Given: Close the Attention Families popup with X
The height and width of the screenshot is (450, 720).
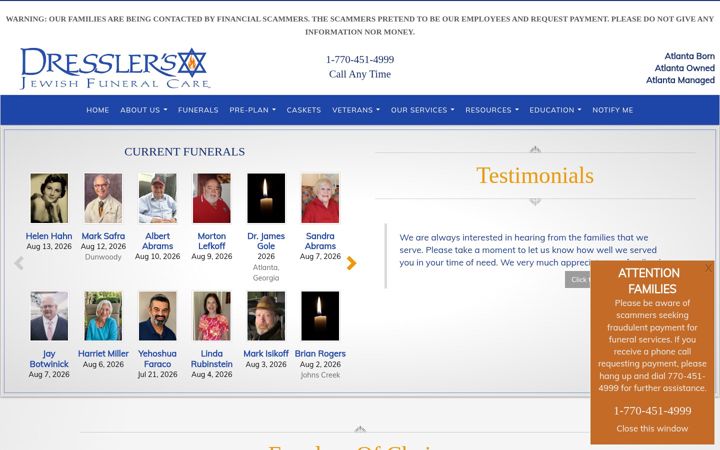Looking at the screenshot, I should coord(709,268).
